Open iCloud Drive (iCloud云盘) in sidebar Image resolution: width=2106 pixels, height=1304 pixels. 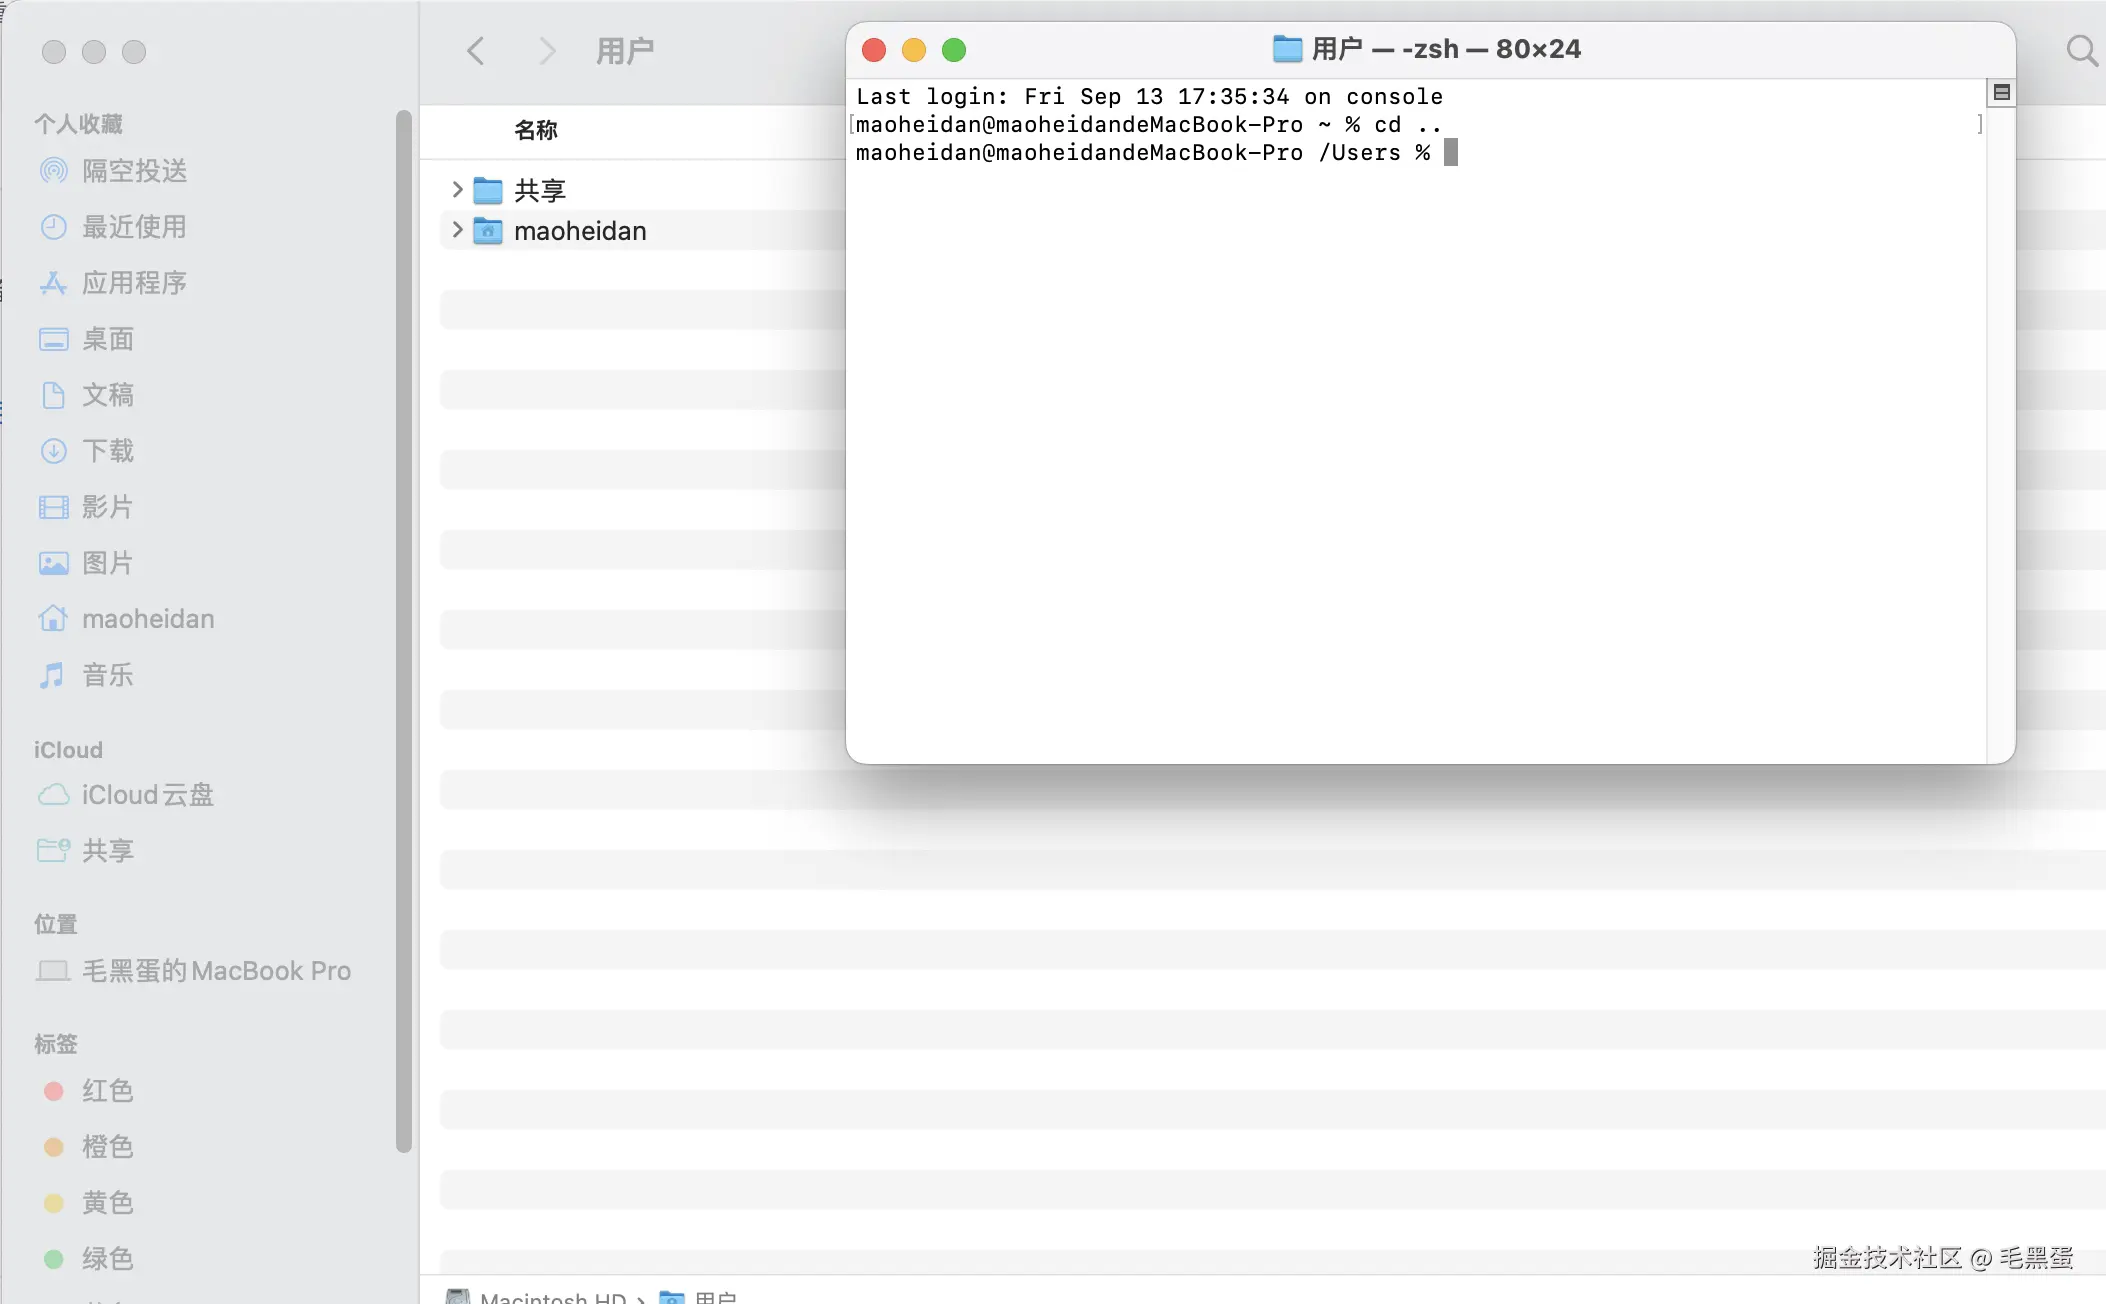147,795
